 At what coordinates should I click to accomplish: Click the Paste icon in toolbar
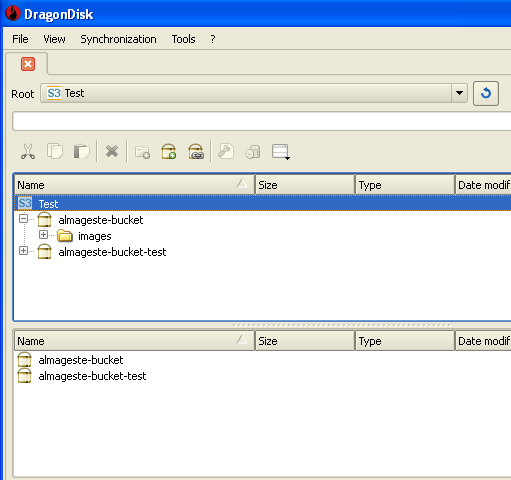(x=82, y=152)
